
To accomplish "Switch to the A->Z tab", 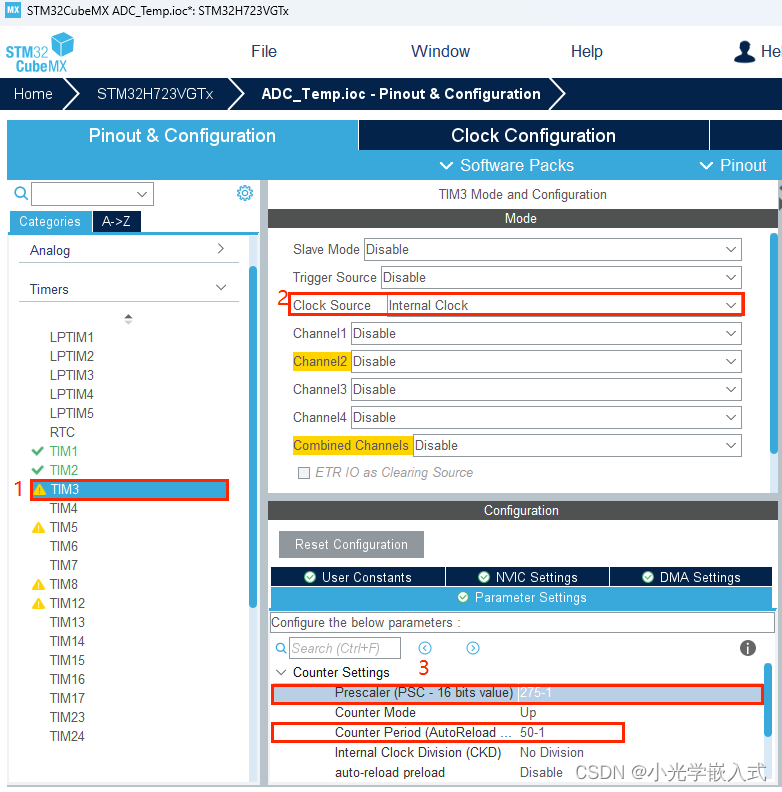I will pyautogui.click(x=116, y=221).
